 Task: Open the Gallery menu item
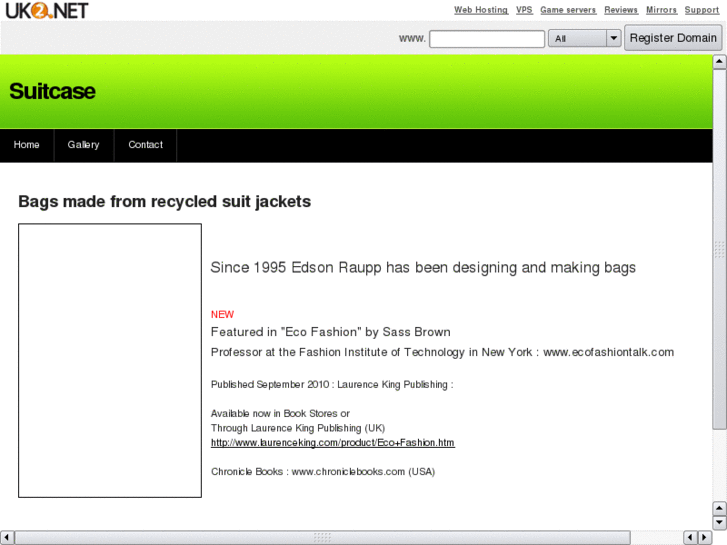(83, 145)
